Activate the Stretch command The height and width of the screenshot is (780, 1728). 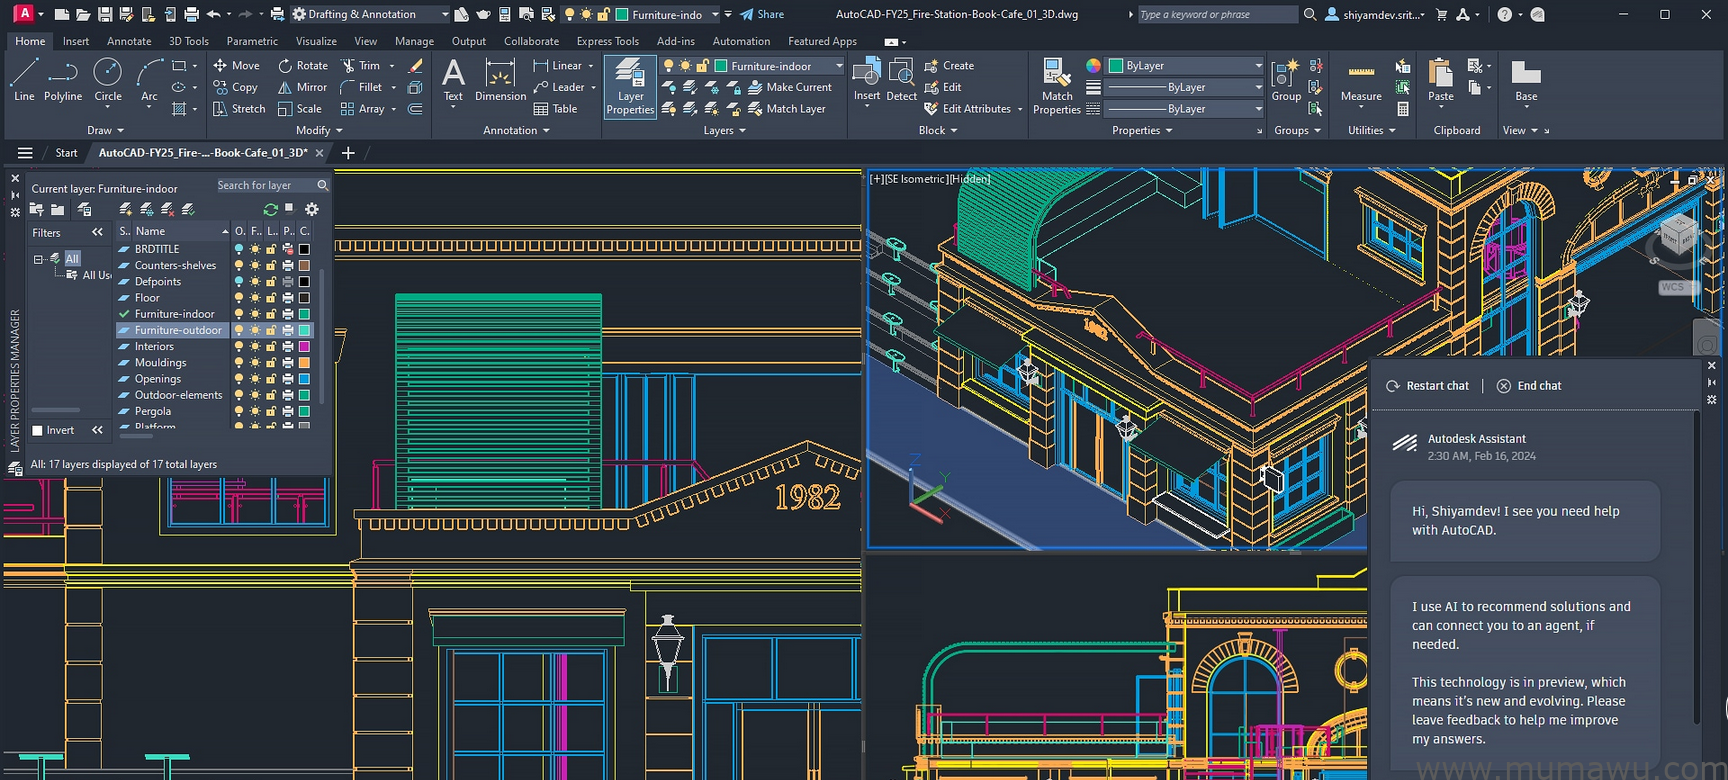239,109
